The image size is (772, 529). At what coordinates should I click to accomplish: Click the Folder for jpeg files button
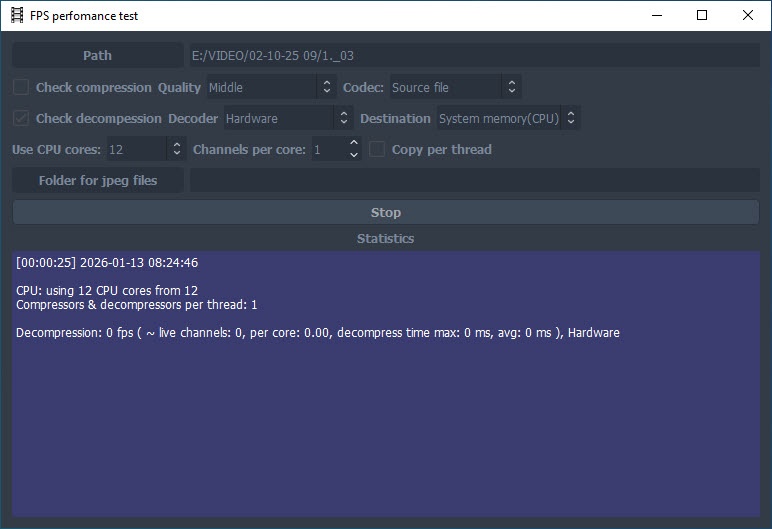click(x=97, y=180)
